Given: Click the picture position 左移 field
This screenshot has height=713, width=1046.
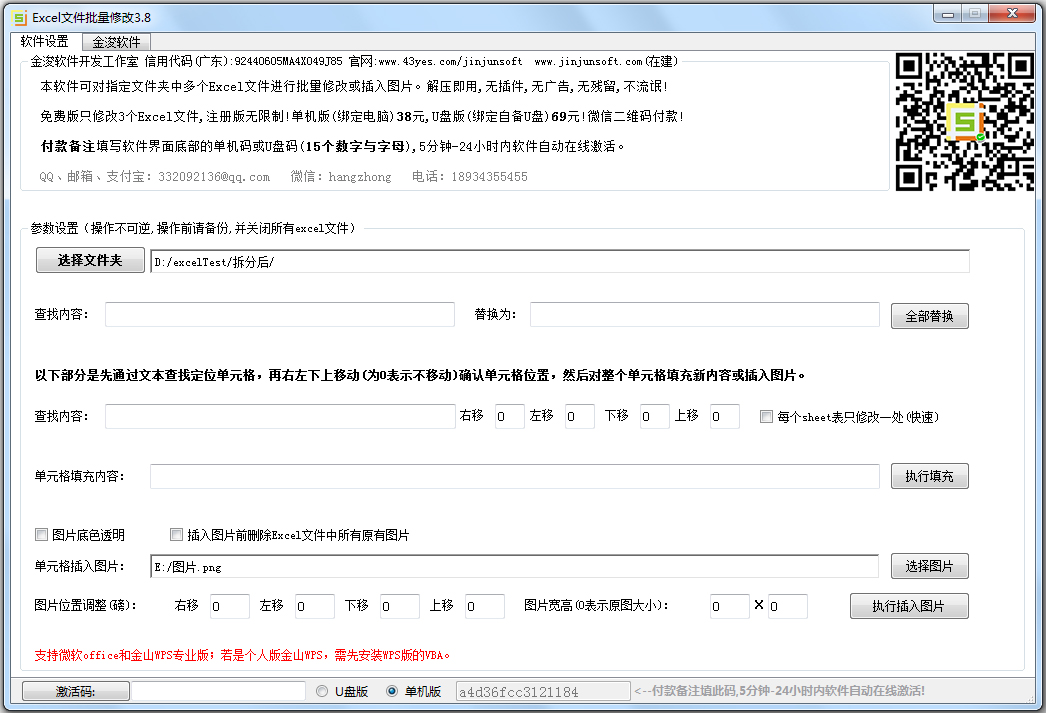Looking at the screenshot, I should point(315,606).
